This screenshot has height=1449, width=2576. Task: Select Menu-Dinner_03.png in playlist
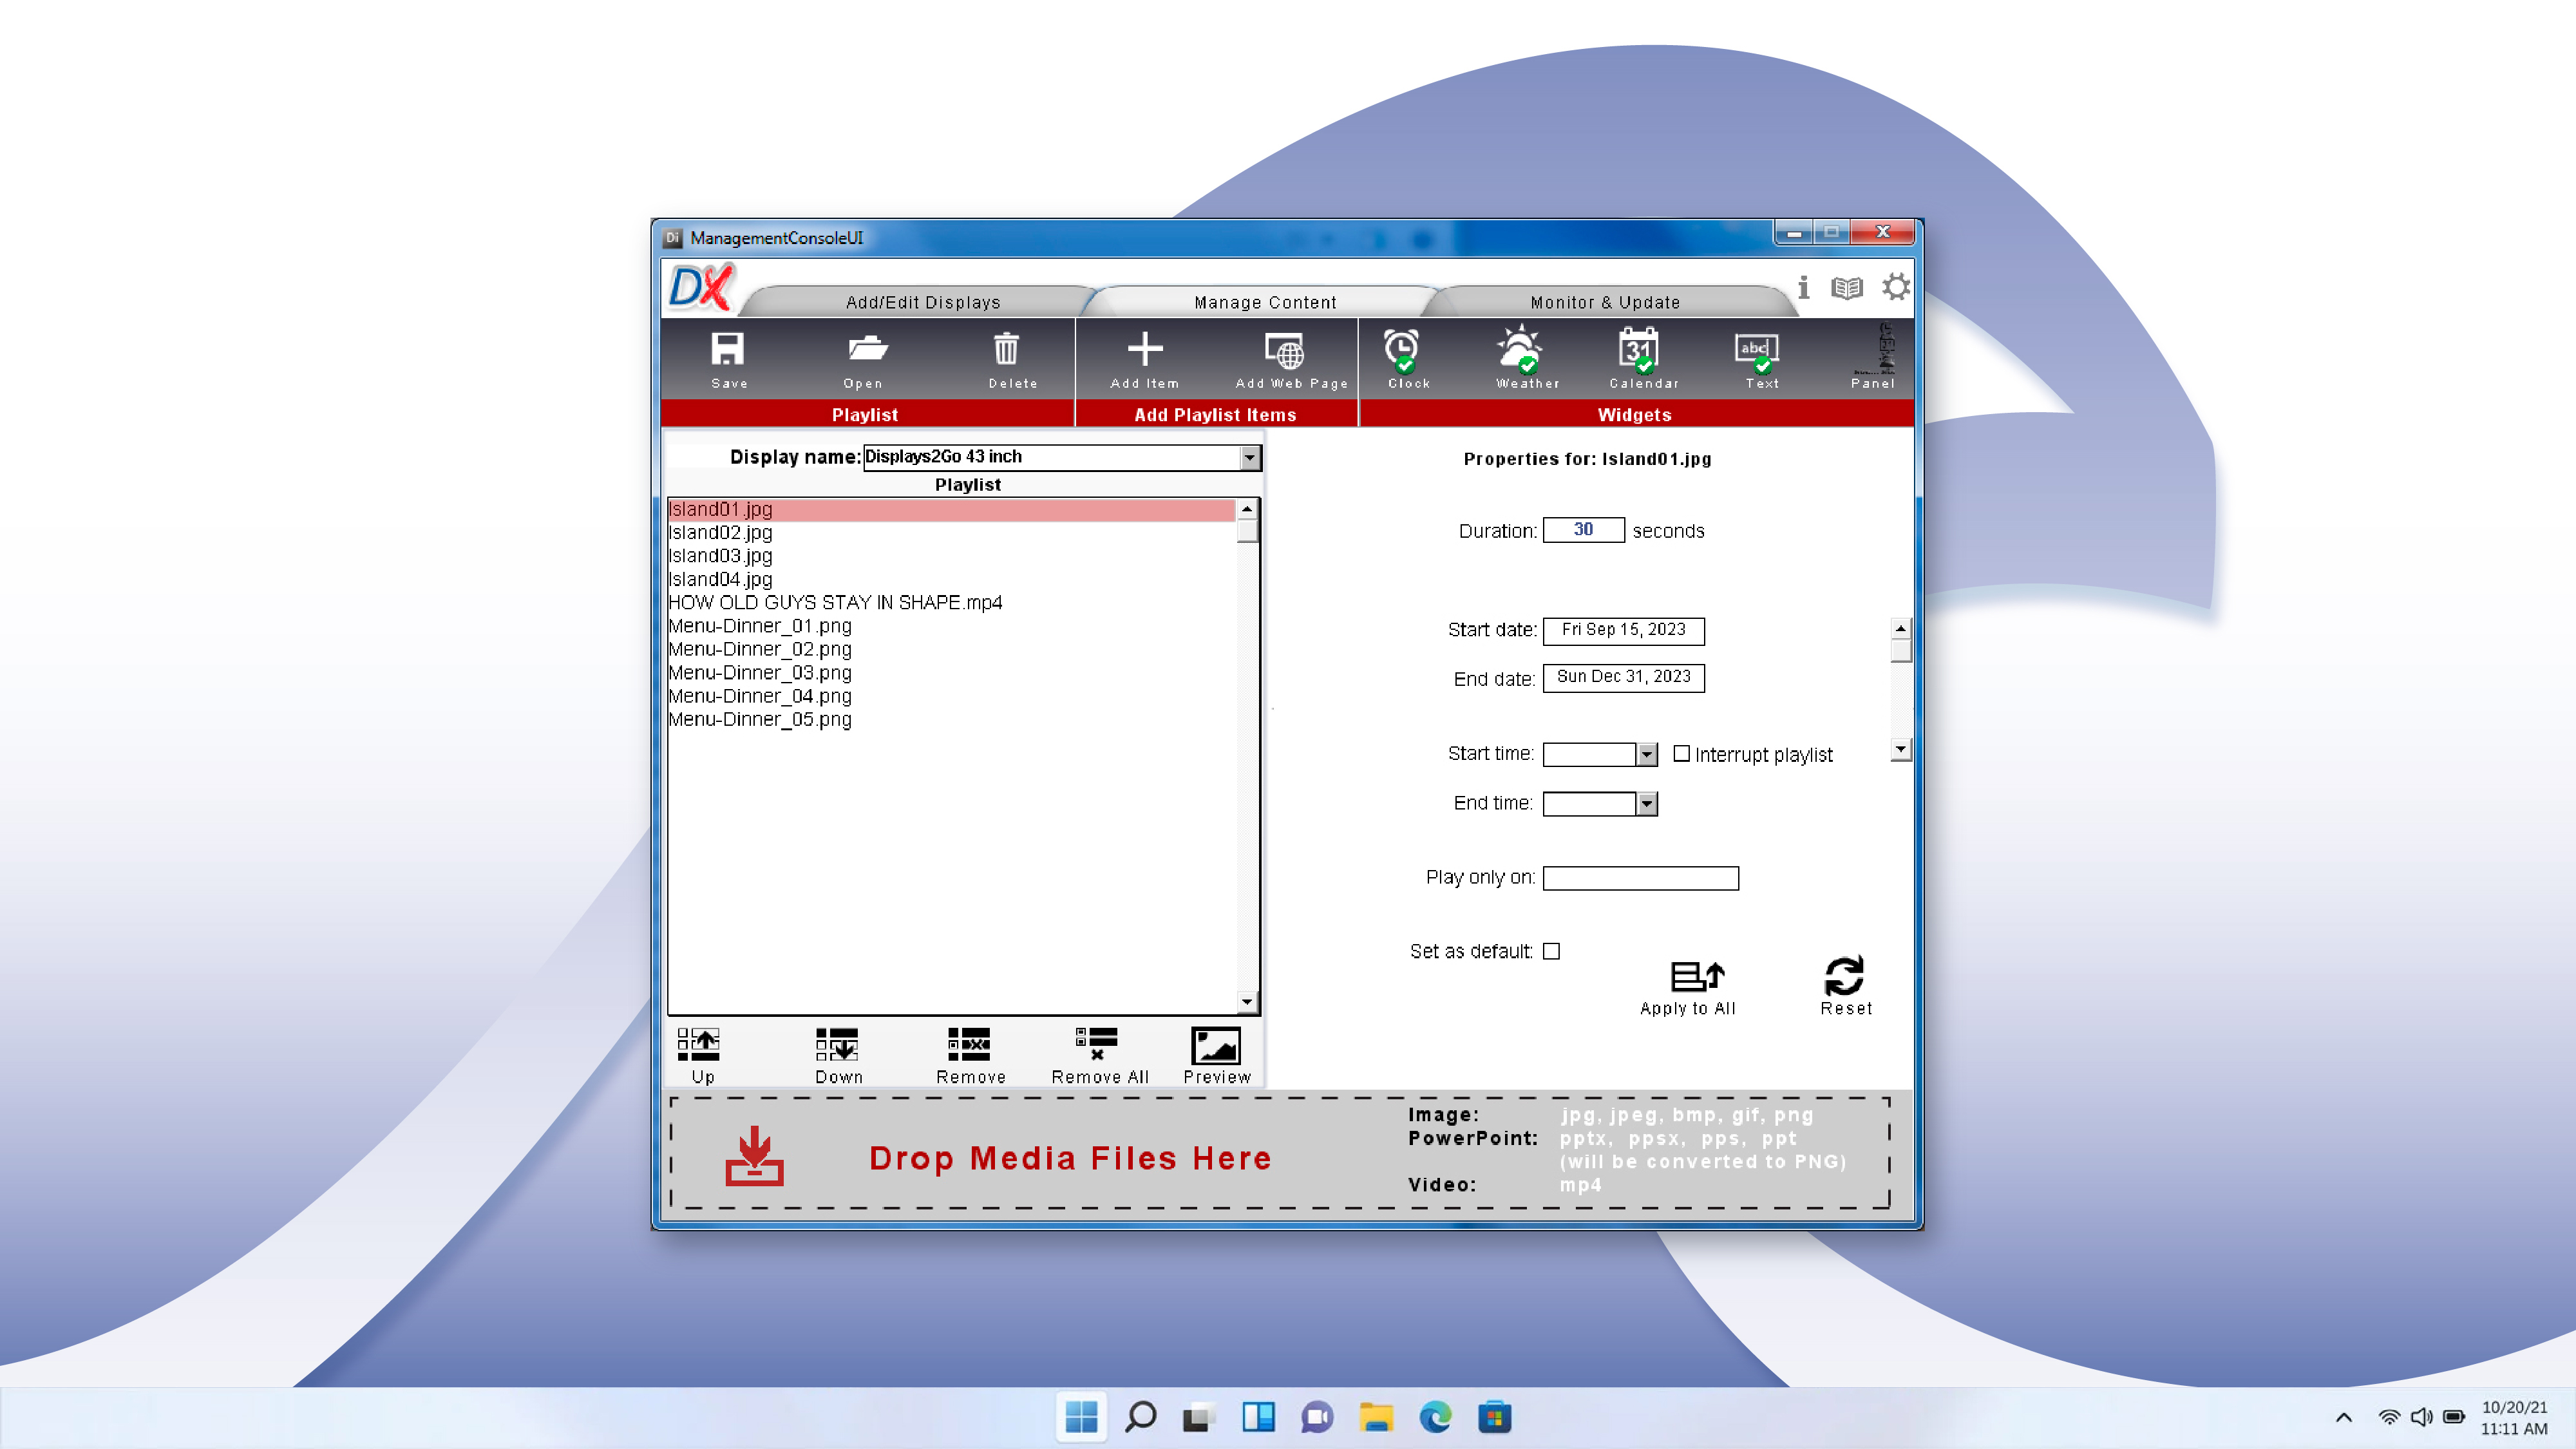[x=760, y=673]
